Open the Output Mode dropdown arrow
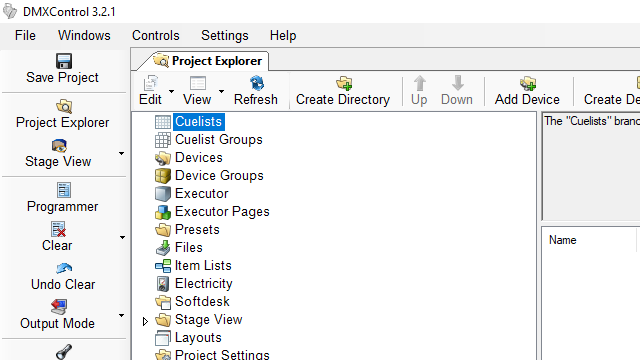Screen dimensions: 640x360 pos(121,316)
